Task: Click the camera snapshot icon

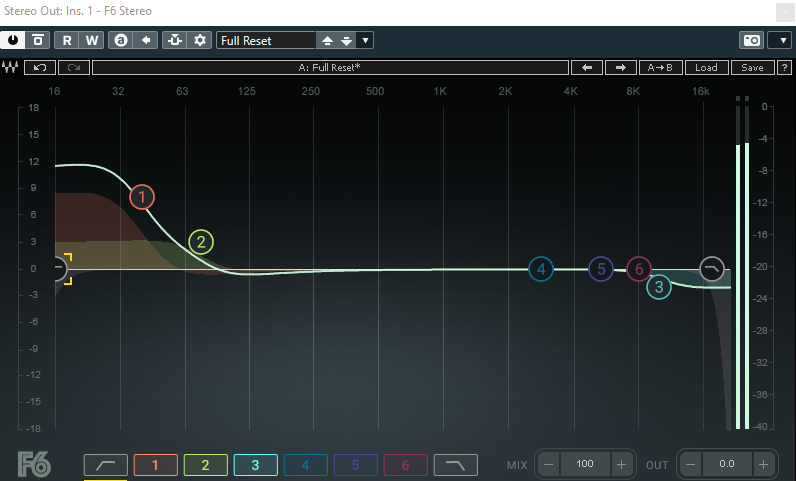Action: click(x=750, y=40)
